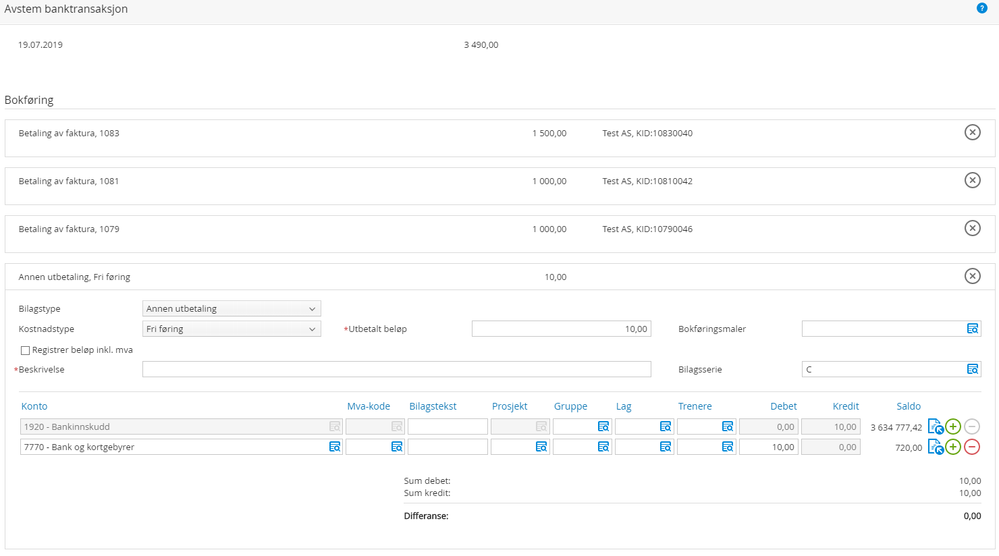Click the Beskrivelse input field
This screenshot has width=999, height=556.
396,369
